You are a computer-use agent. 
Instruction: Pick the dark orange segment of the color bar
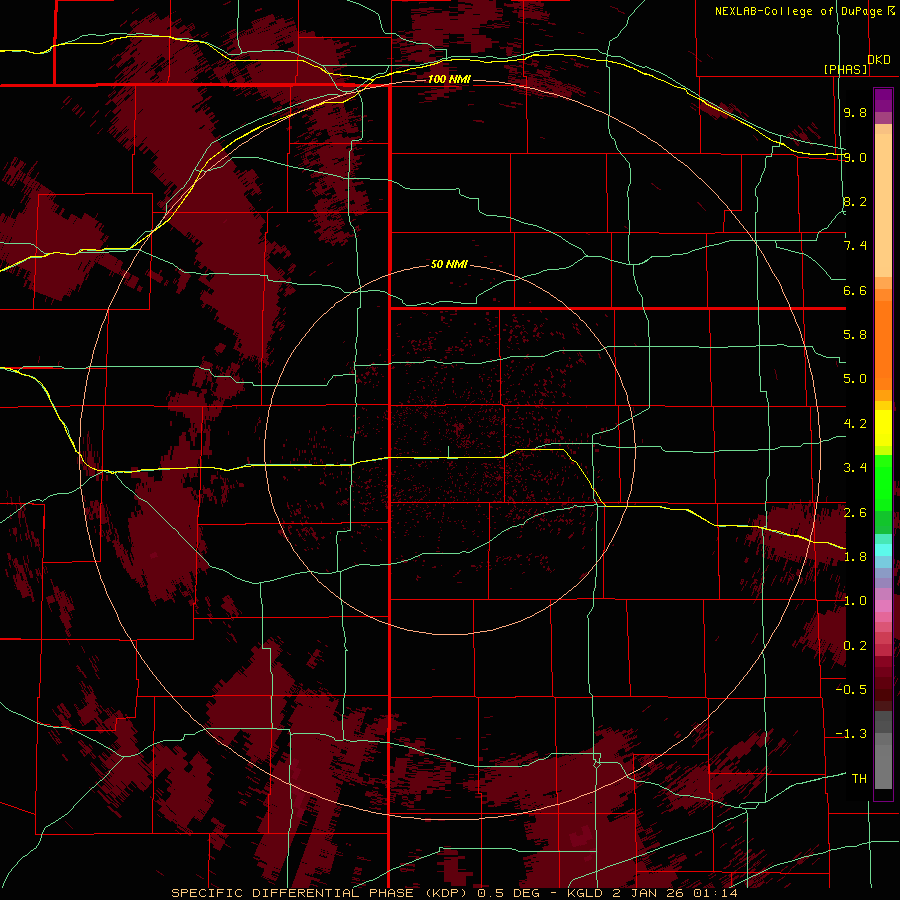(883, 344)
